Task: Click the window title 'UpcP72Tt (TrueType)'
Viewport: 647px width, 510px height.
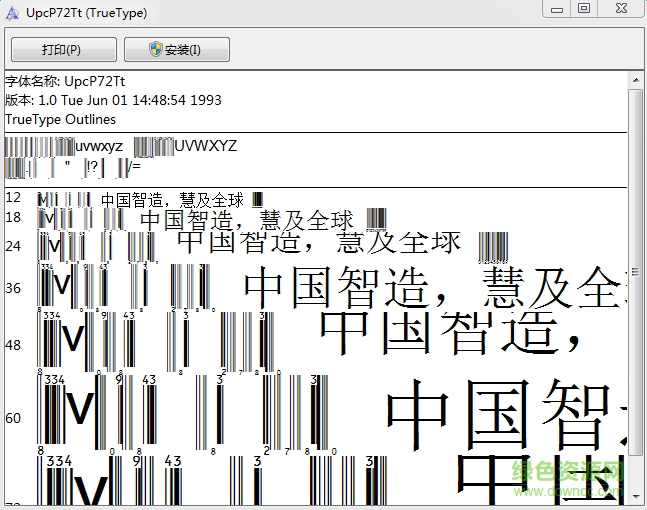Action: 87,13
